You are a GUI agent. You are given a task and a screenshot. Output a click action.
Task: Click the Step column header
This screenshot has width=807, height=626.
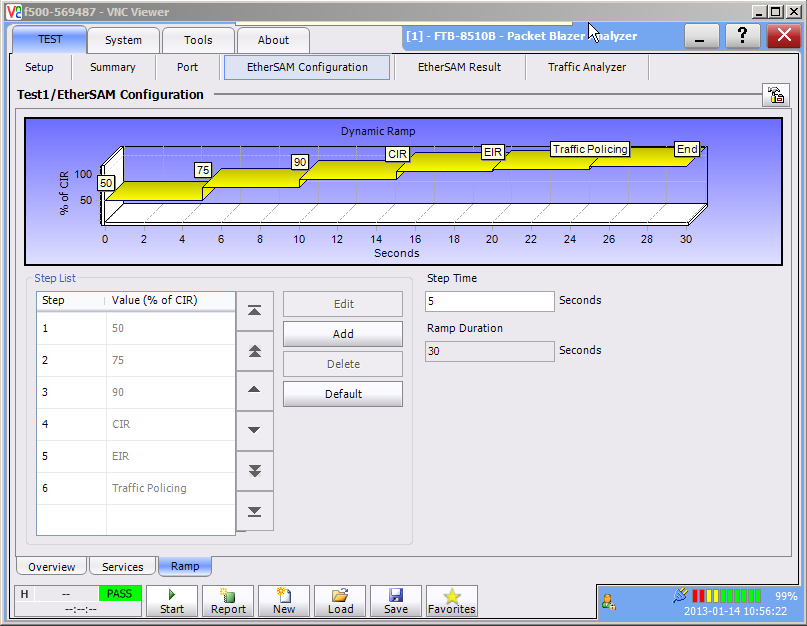(x=71, y=301)
